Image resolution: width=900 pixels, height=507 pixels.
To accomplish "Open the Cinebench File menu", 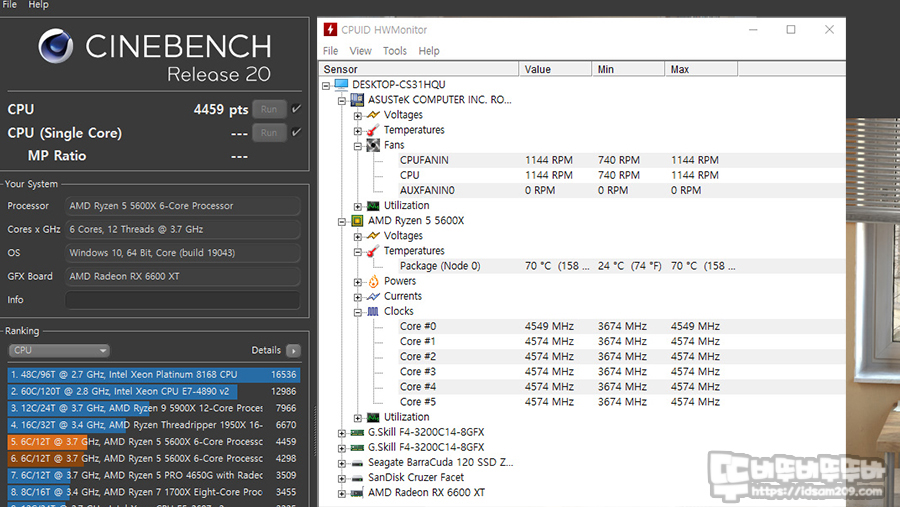I will (10, 5).
